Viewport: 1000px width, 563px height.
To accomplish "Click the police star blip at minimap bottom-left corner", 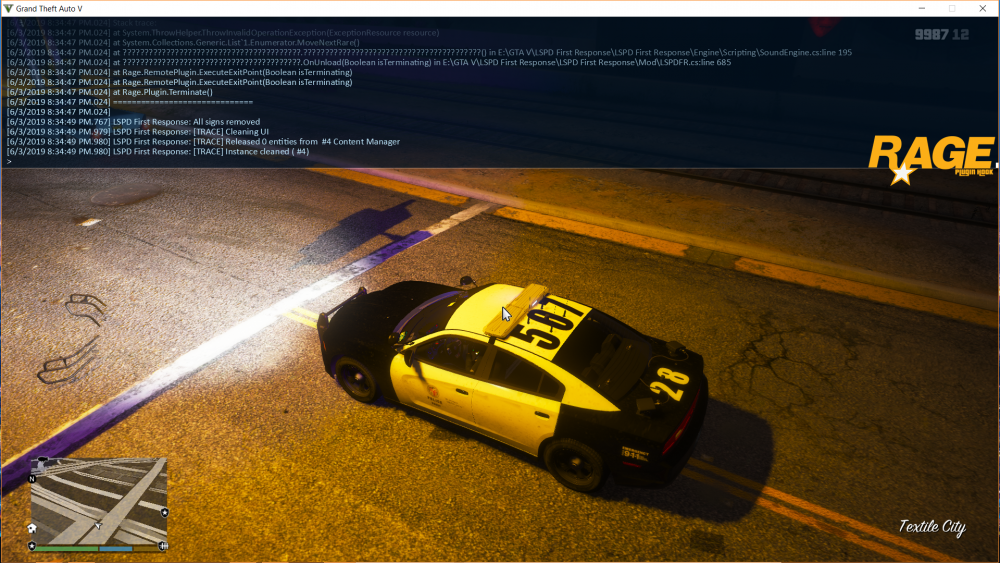I will (x=32, y=546).
